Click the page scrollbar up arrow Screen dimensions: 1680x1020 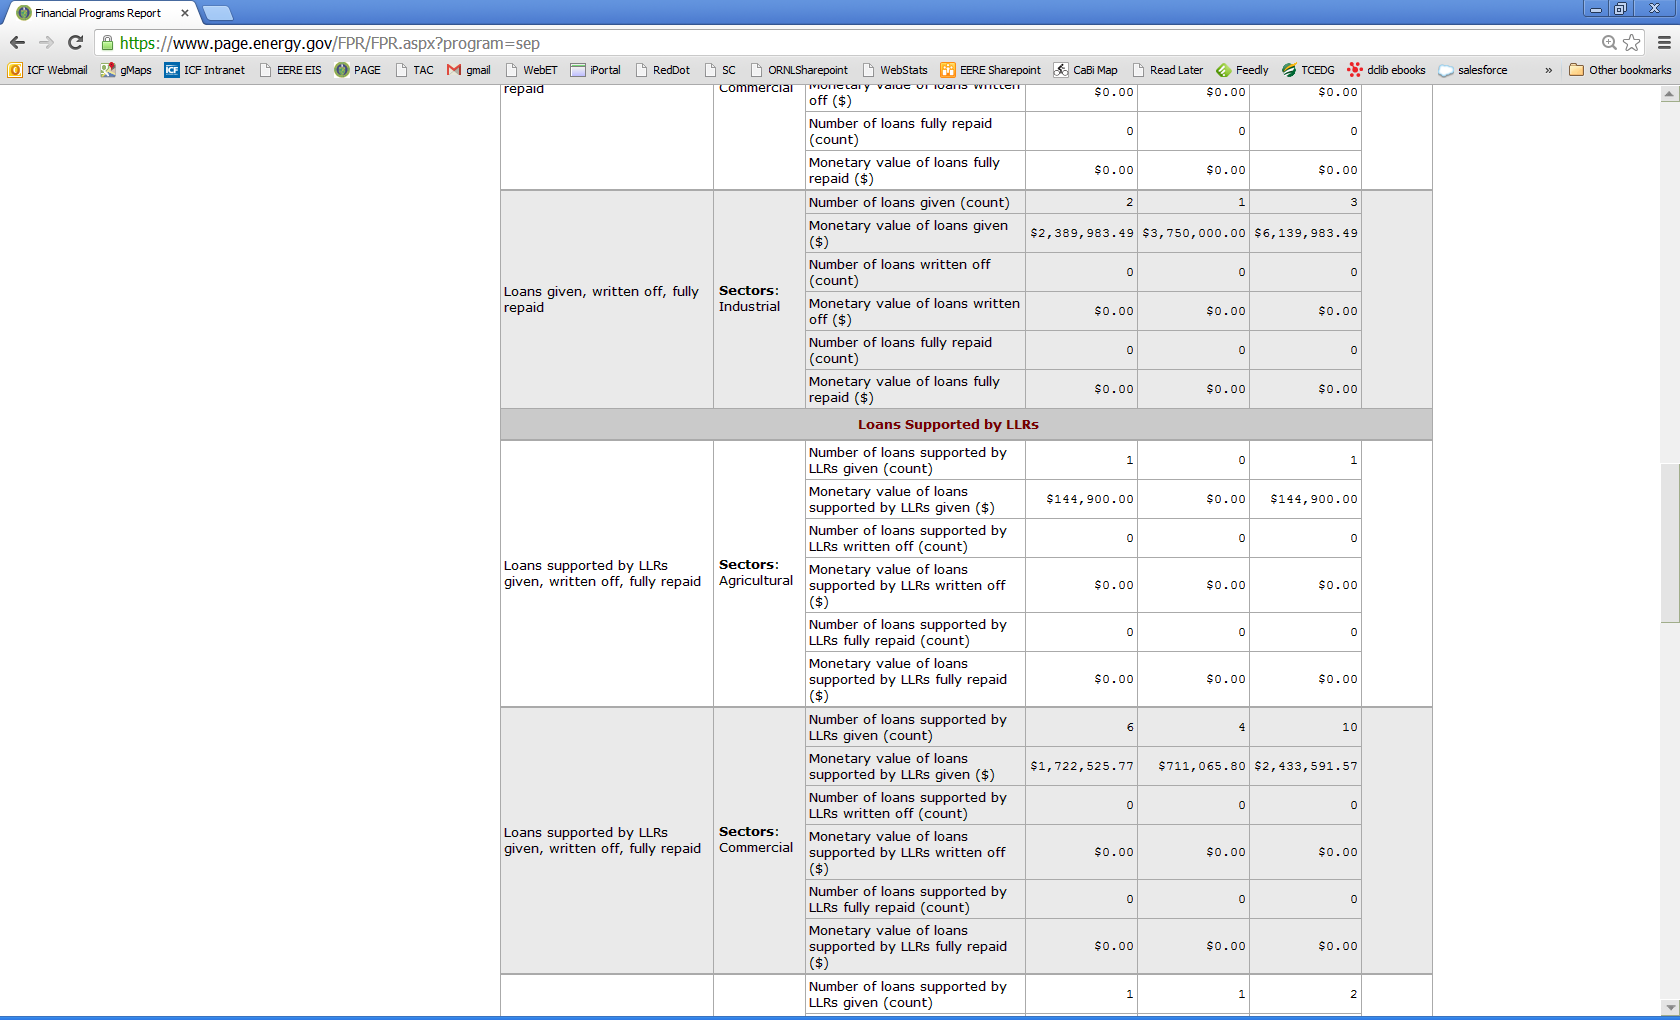[1669, 94]
